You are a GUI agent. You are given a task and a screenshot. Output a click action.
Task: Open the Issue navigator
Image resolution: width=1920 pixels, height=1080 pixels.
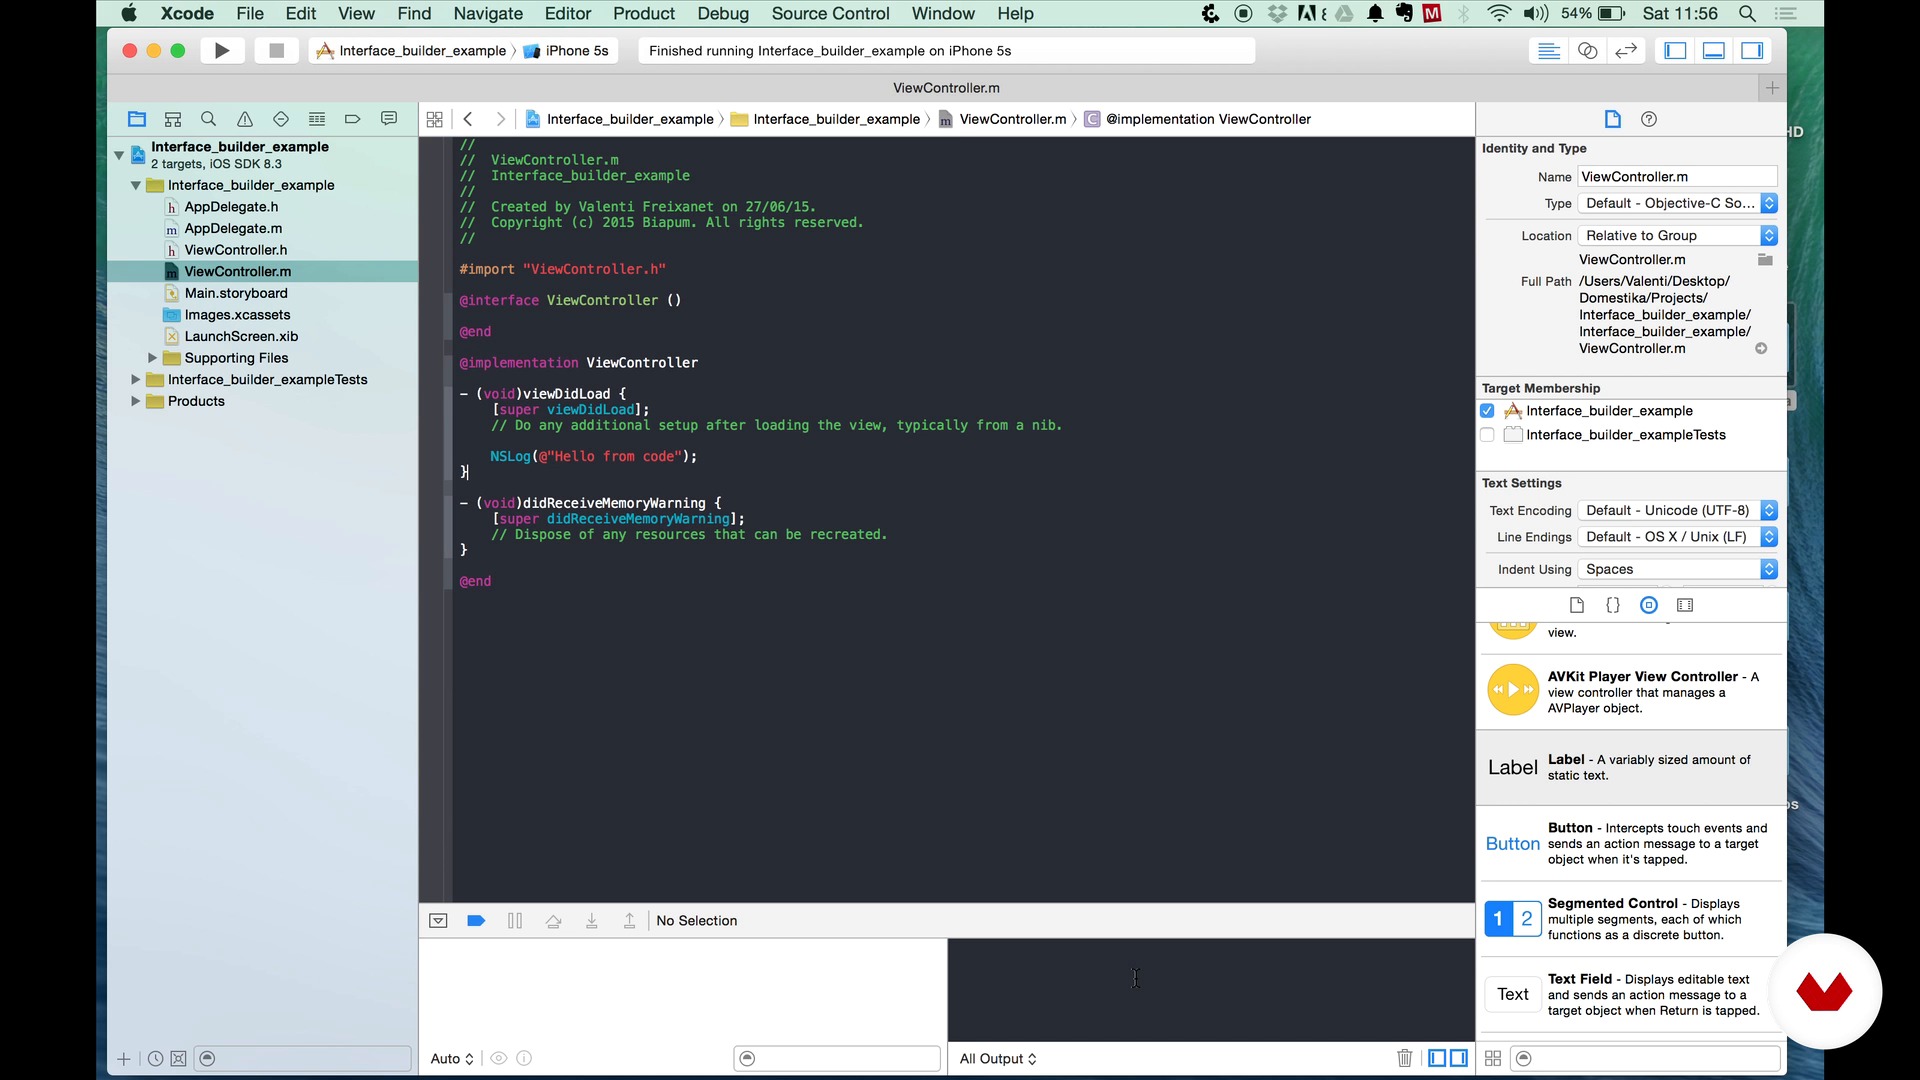point(245,119)
